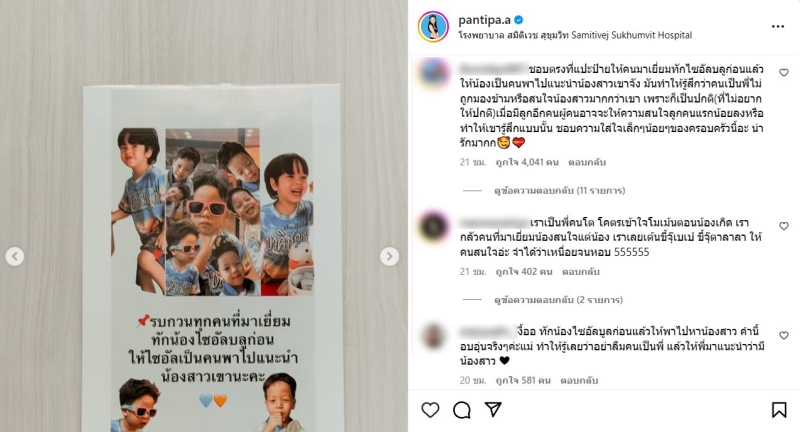800x432 pixels.
Task: Open the comment bubble icon
Action: pyautogui.click(x=462, y=410)
